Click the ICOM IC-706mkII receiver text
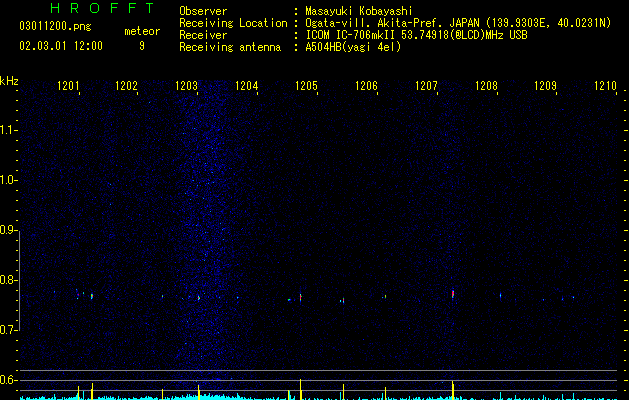This screenshot has width=629, height=400. click(x=416, y=35)
